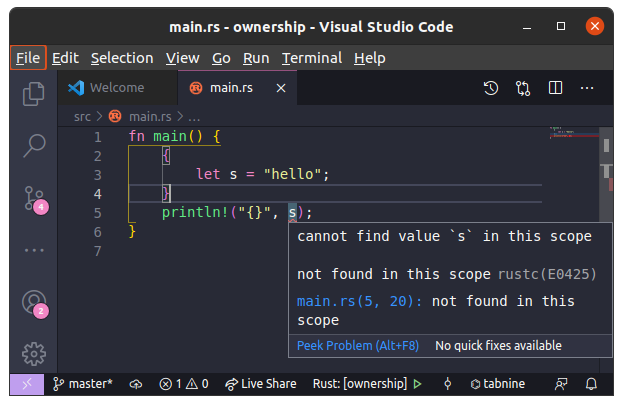Open tabnine status bar item
The height and width of the screenshot is (405, 623).
click(497, 384)
